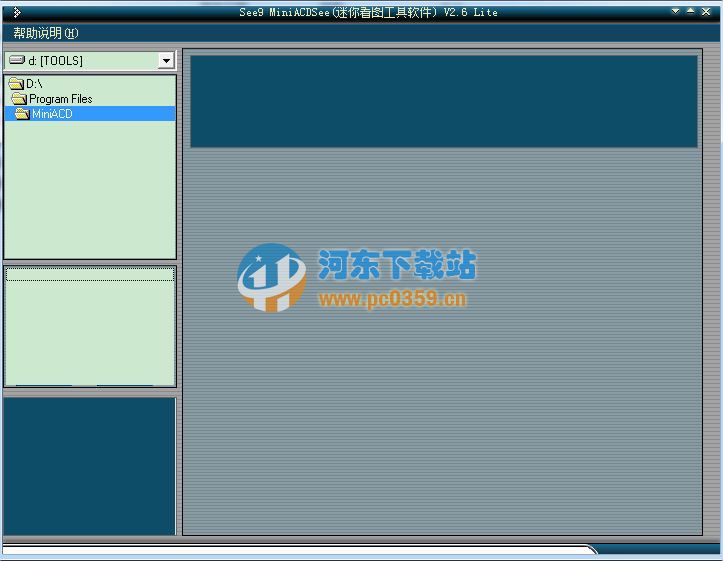The image size is (723, 561).
Task: Click the dark blue thumbnail strip panel
Action: pyautogui.click(x=444, y=101)
